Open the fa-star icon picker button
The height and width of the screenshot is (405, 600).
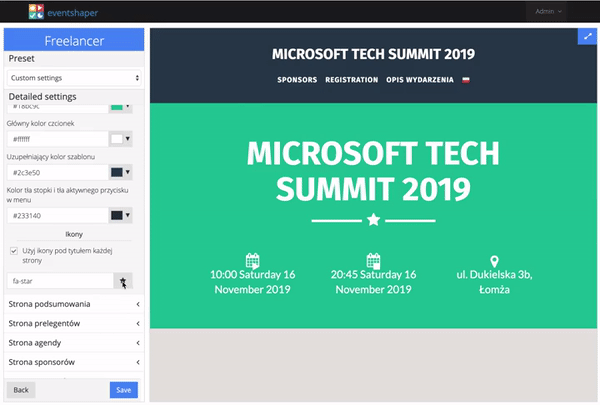point(123,281)
